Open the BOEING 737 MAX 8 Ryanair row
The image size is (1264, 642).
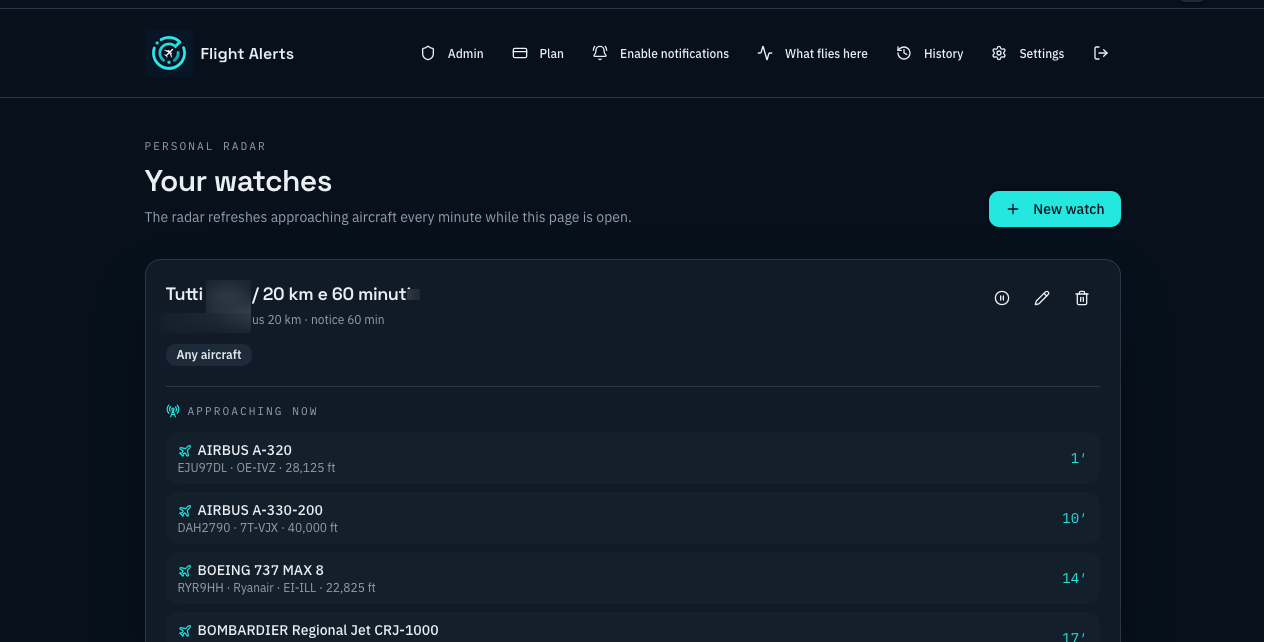click(632, 578)
